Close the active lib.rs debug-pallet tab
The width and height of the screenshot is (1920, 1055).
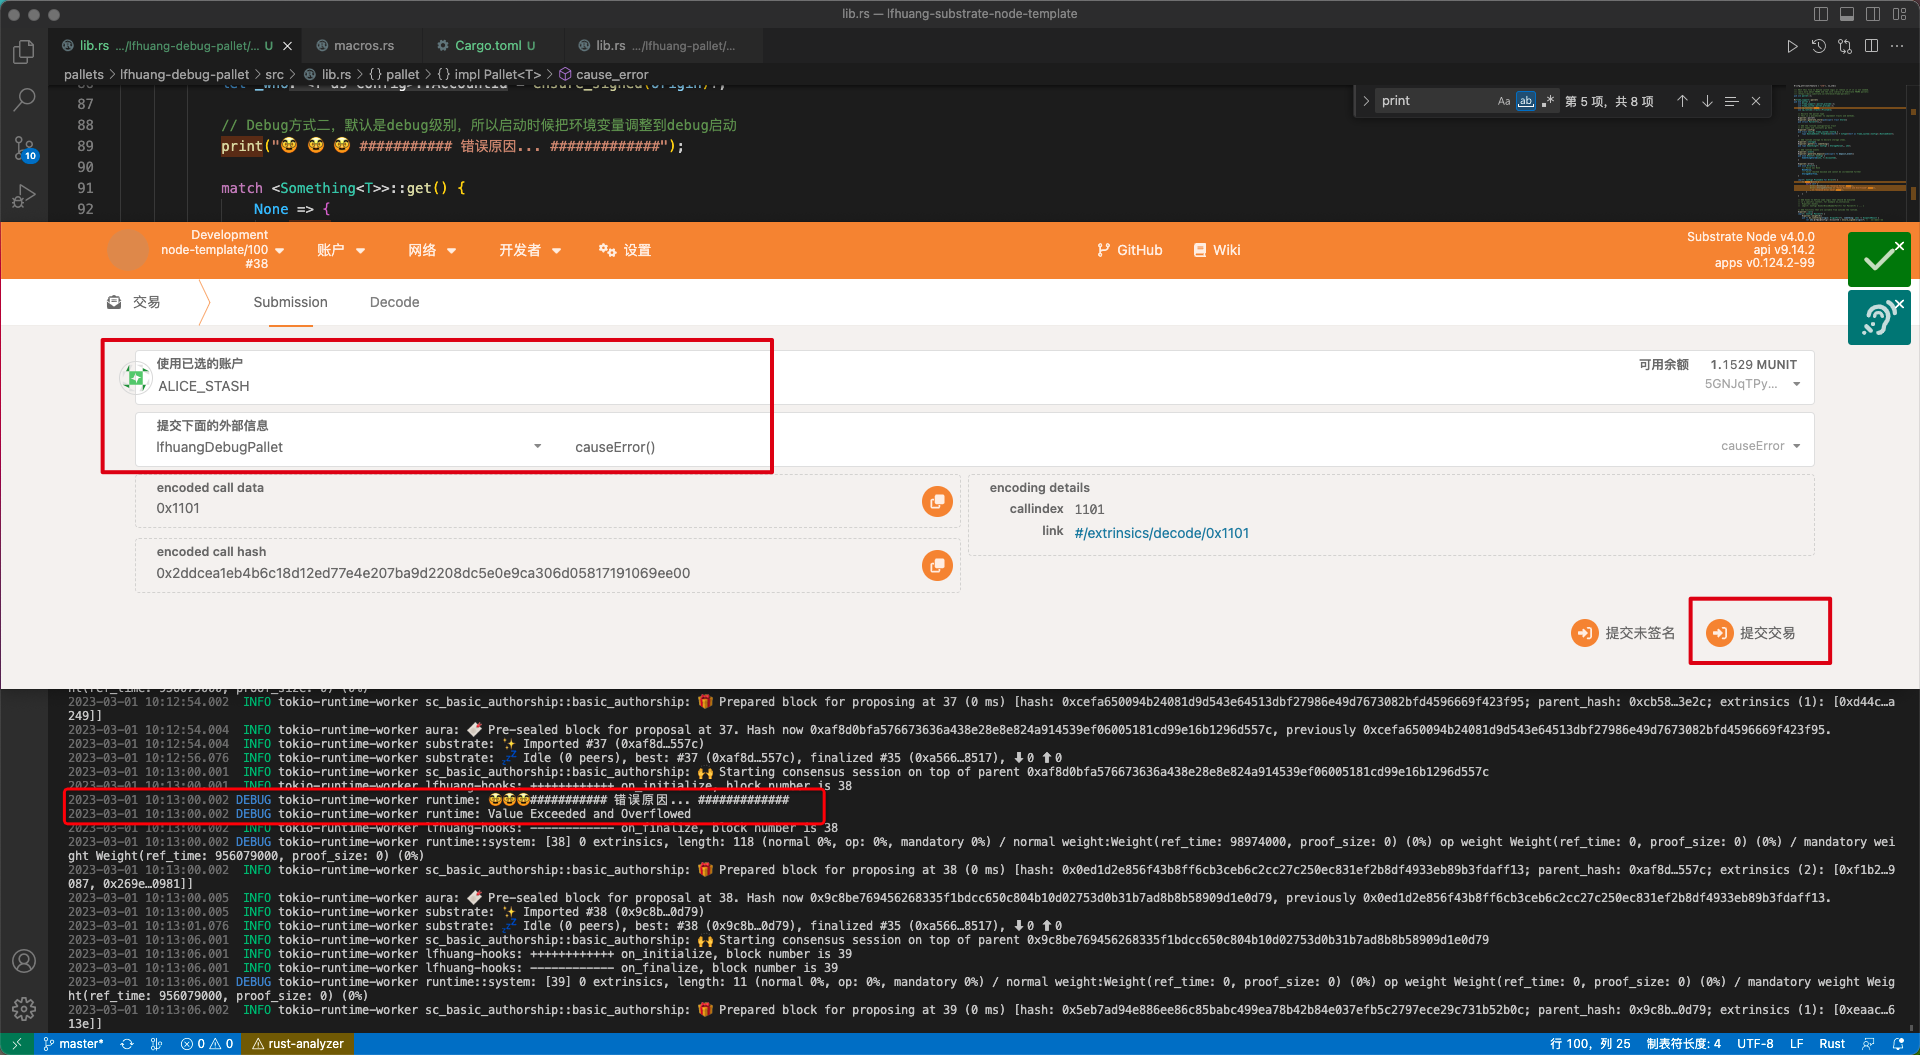point(288,46)
